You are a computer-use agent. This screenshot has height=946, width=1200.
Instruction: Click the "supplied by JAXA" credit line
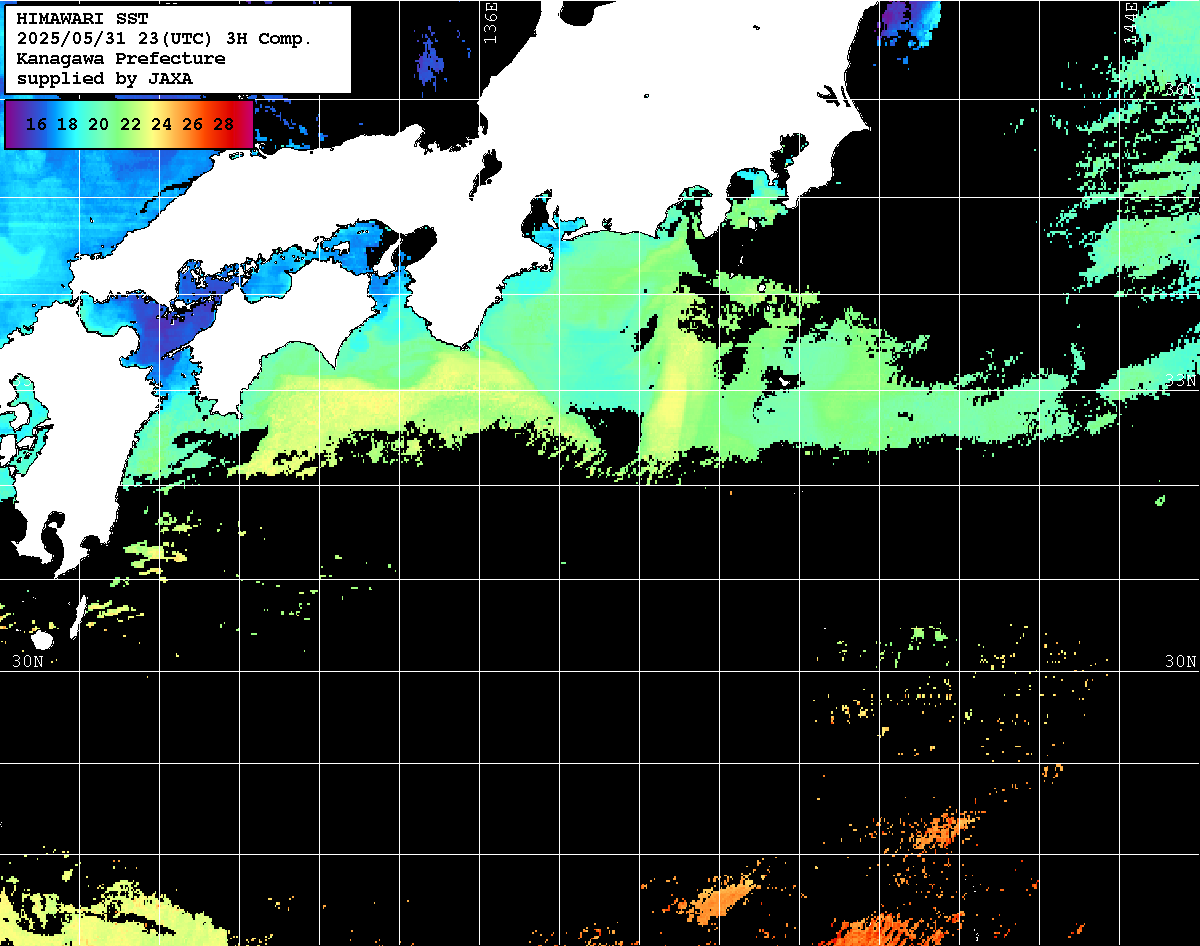(105, 78)
